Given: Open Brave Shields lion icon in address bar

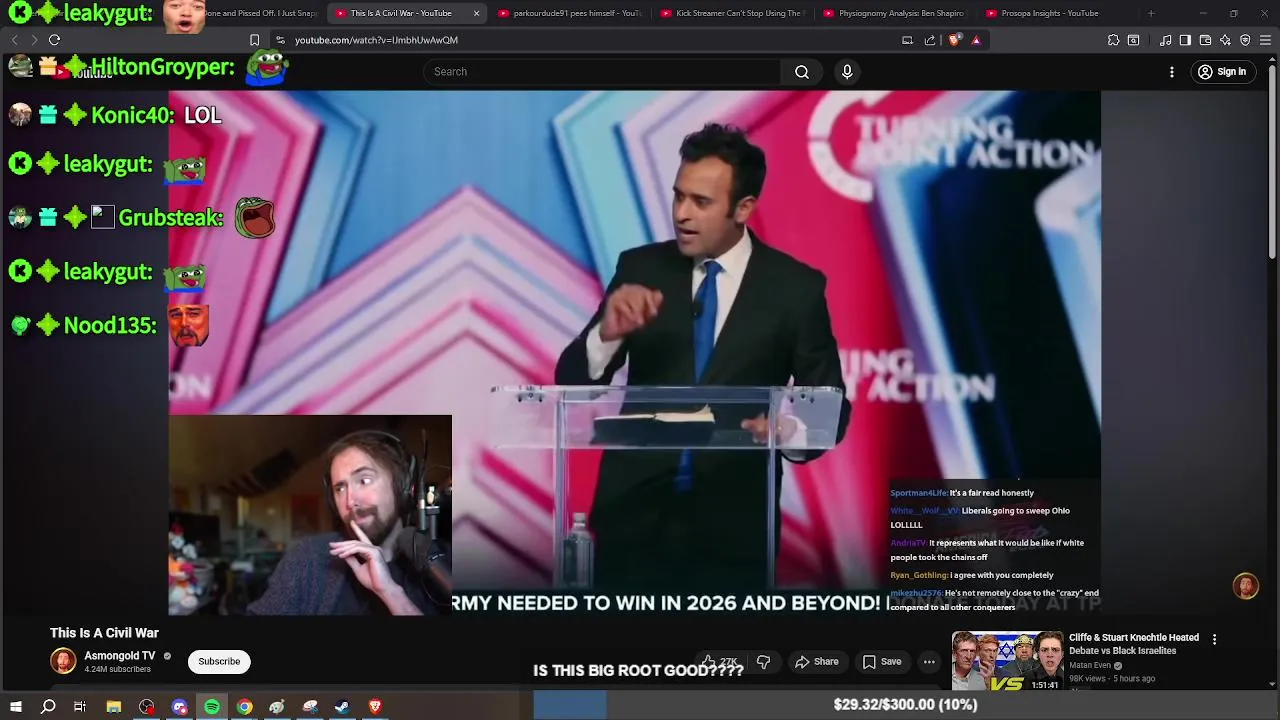Looking at the screenshot, I should (954, 40).
